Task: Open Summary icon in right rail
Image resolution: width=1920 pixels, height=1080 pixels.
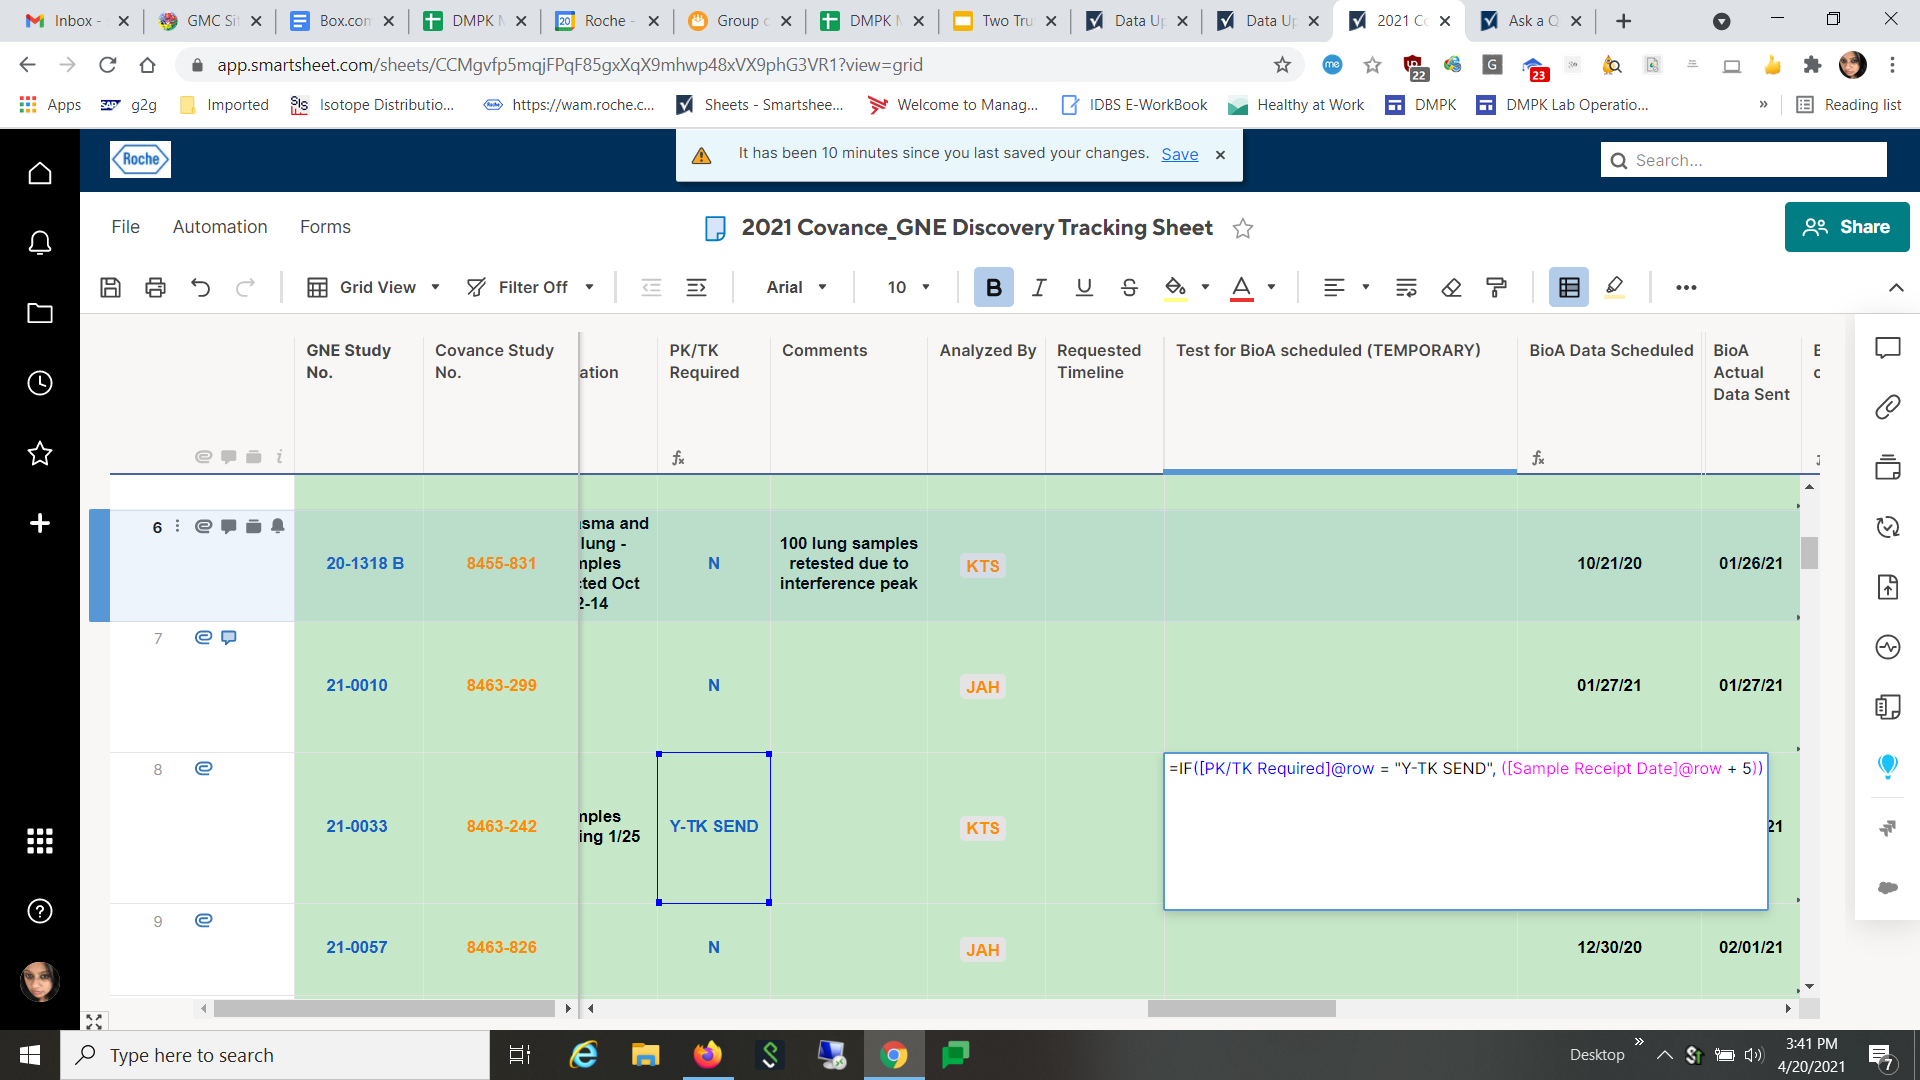Action: click(1888, 707)
